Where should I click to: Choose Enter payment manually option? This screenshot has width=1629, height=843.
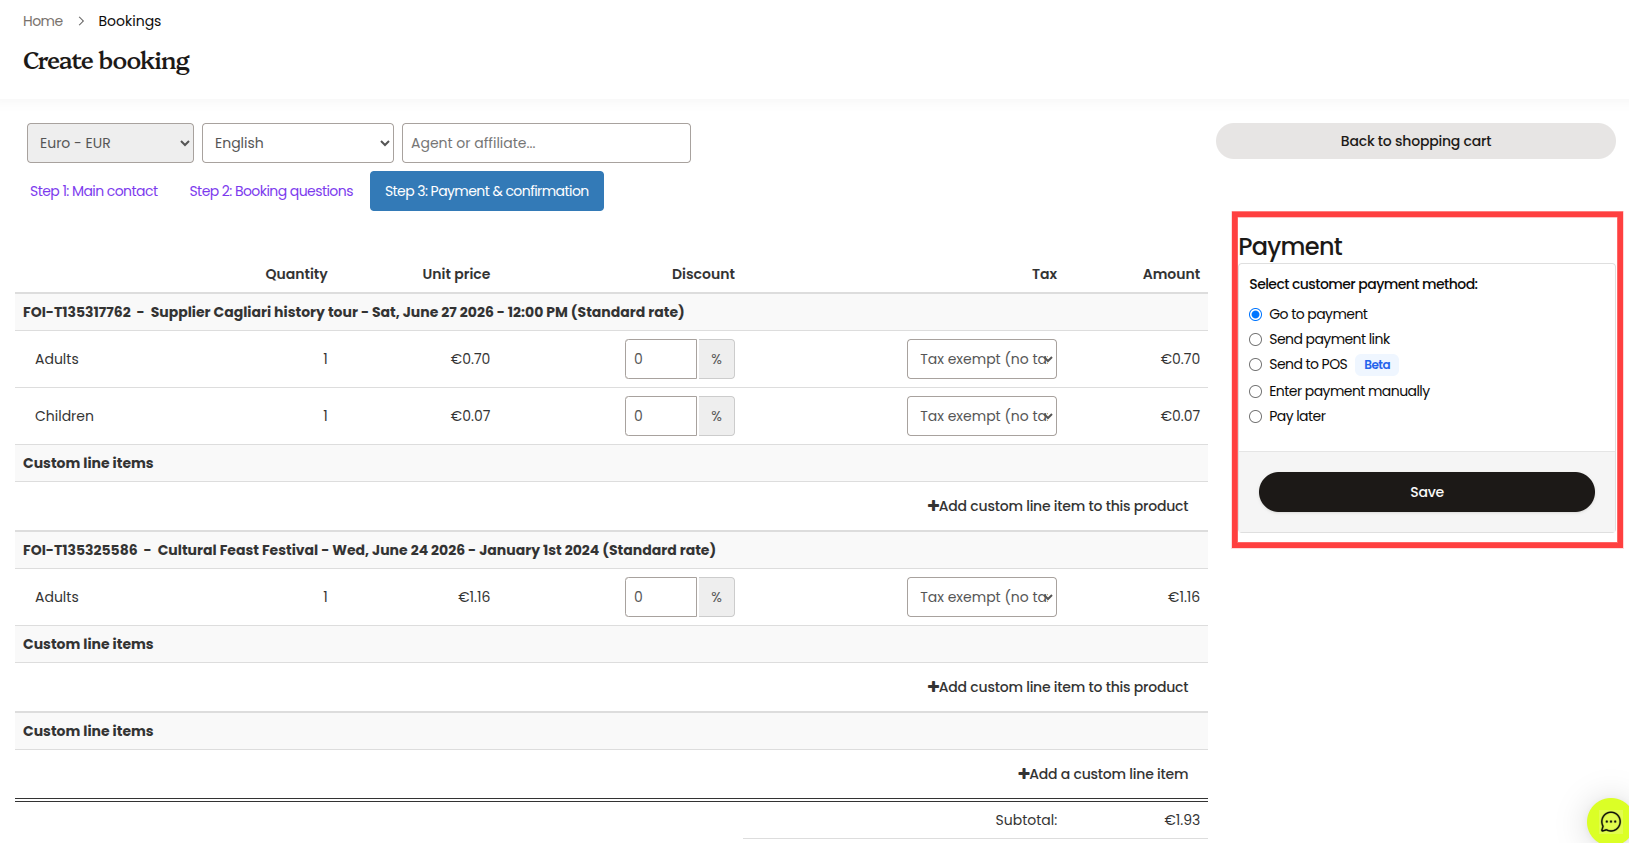click(1255, 392)
